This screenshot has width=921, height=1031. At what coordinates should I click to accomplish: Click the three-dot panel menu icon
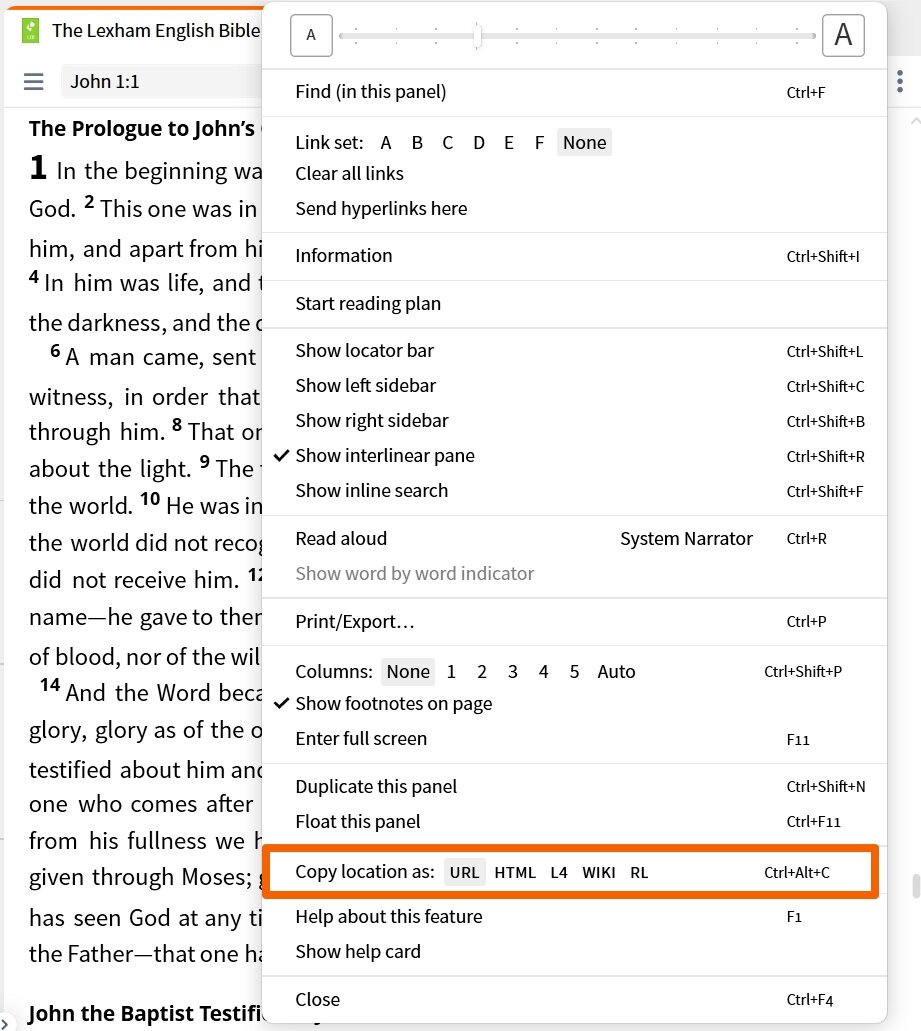[x=900, y=82]
